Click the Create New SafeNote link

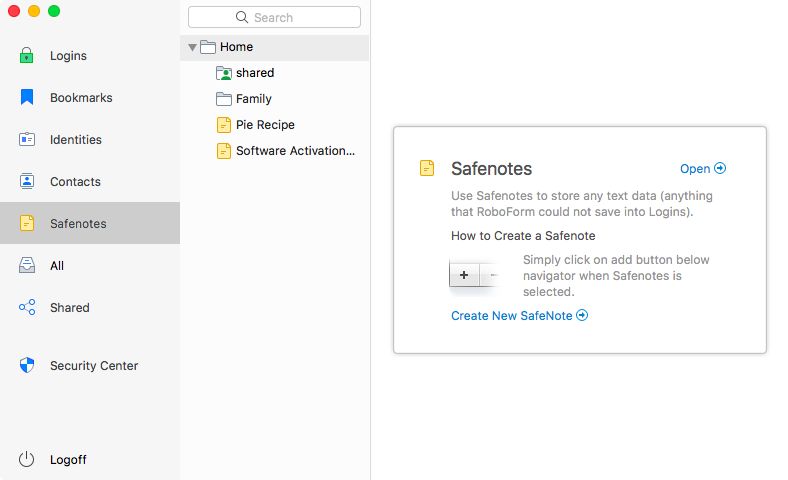coord(512,316)
